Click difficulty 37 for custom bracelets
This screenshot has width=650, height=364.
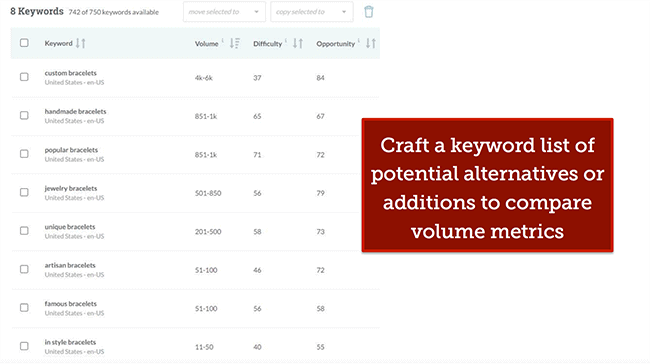[x=257, y=78]
